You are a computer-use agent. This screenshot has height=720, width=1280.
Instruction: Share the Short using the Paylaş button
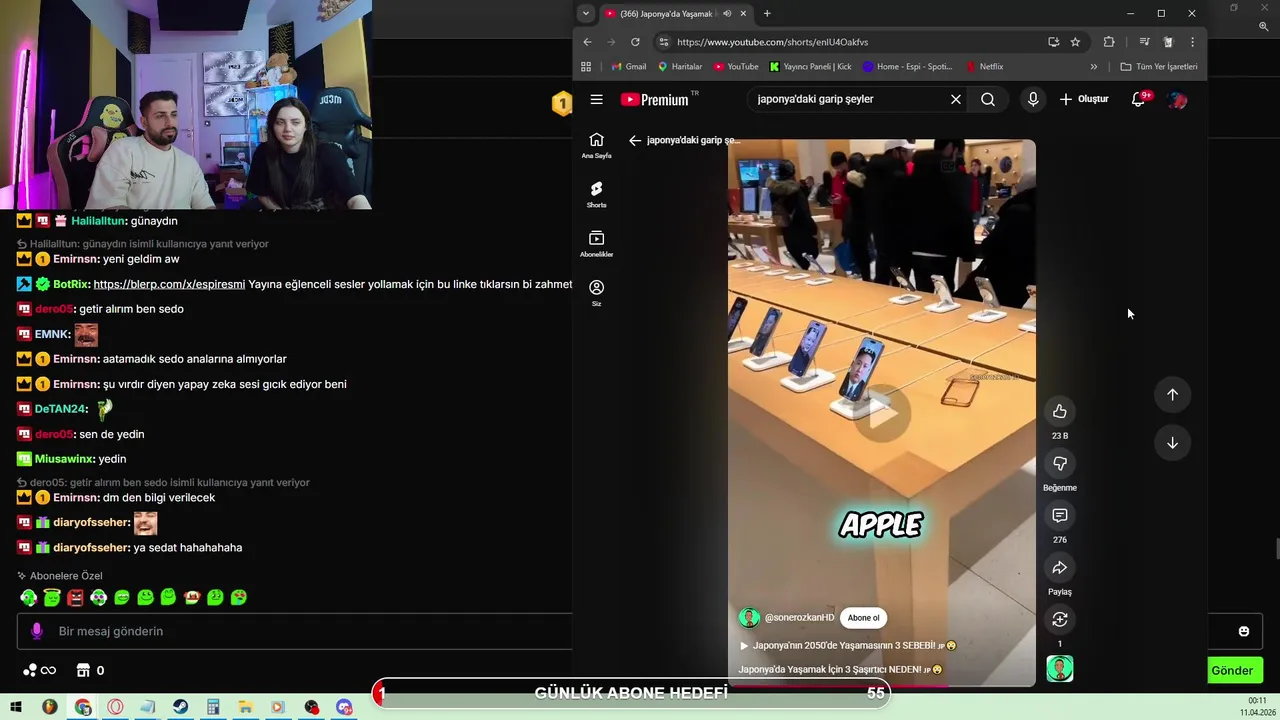[1060, 567]
